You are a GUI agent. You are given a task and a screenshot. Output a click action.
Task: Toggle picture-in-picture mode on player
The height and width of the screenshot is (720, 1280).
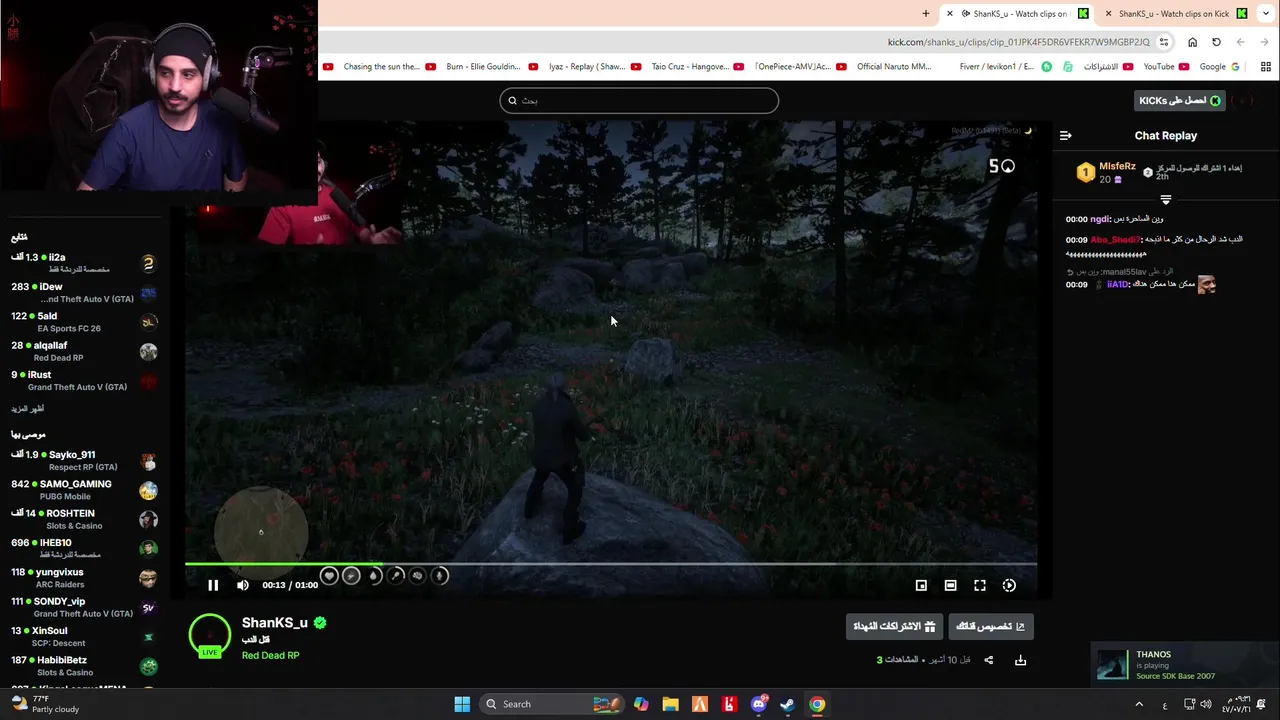(x=921, y=586)
